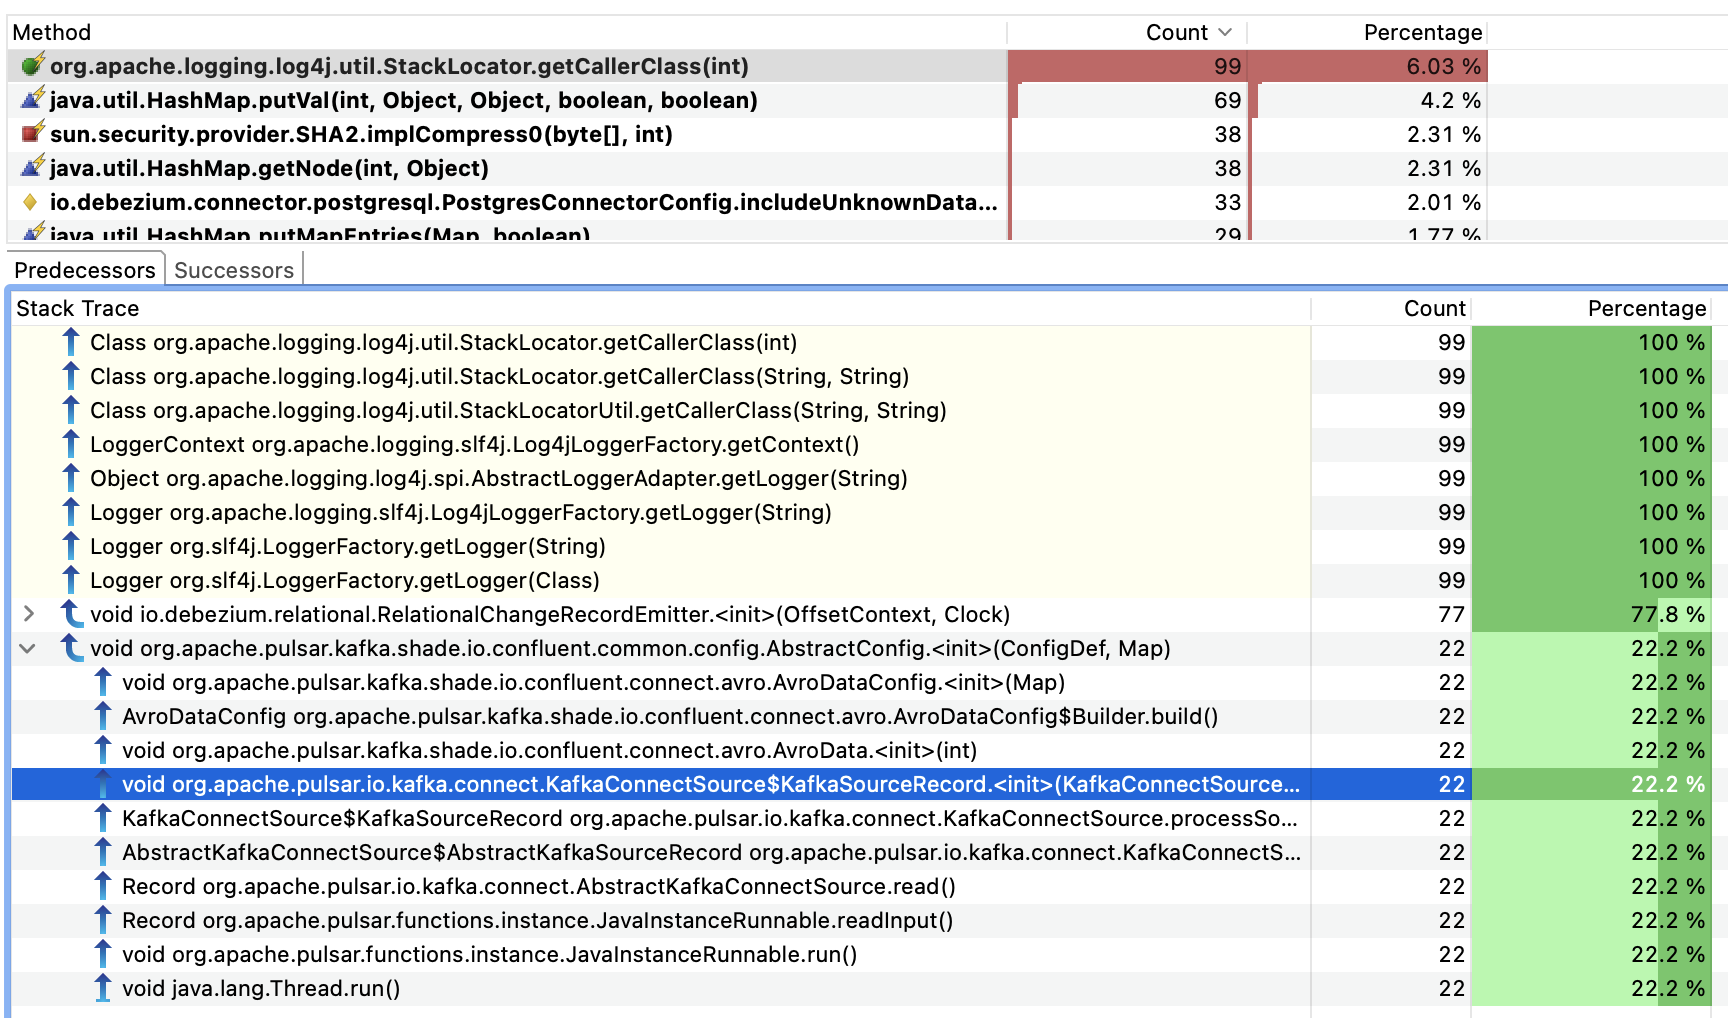Click the Count column sort arrow in the top table

[x=1226, y=33]
